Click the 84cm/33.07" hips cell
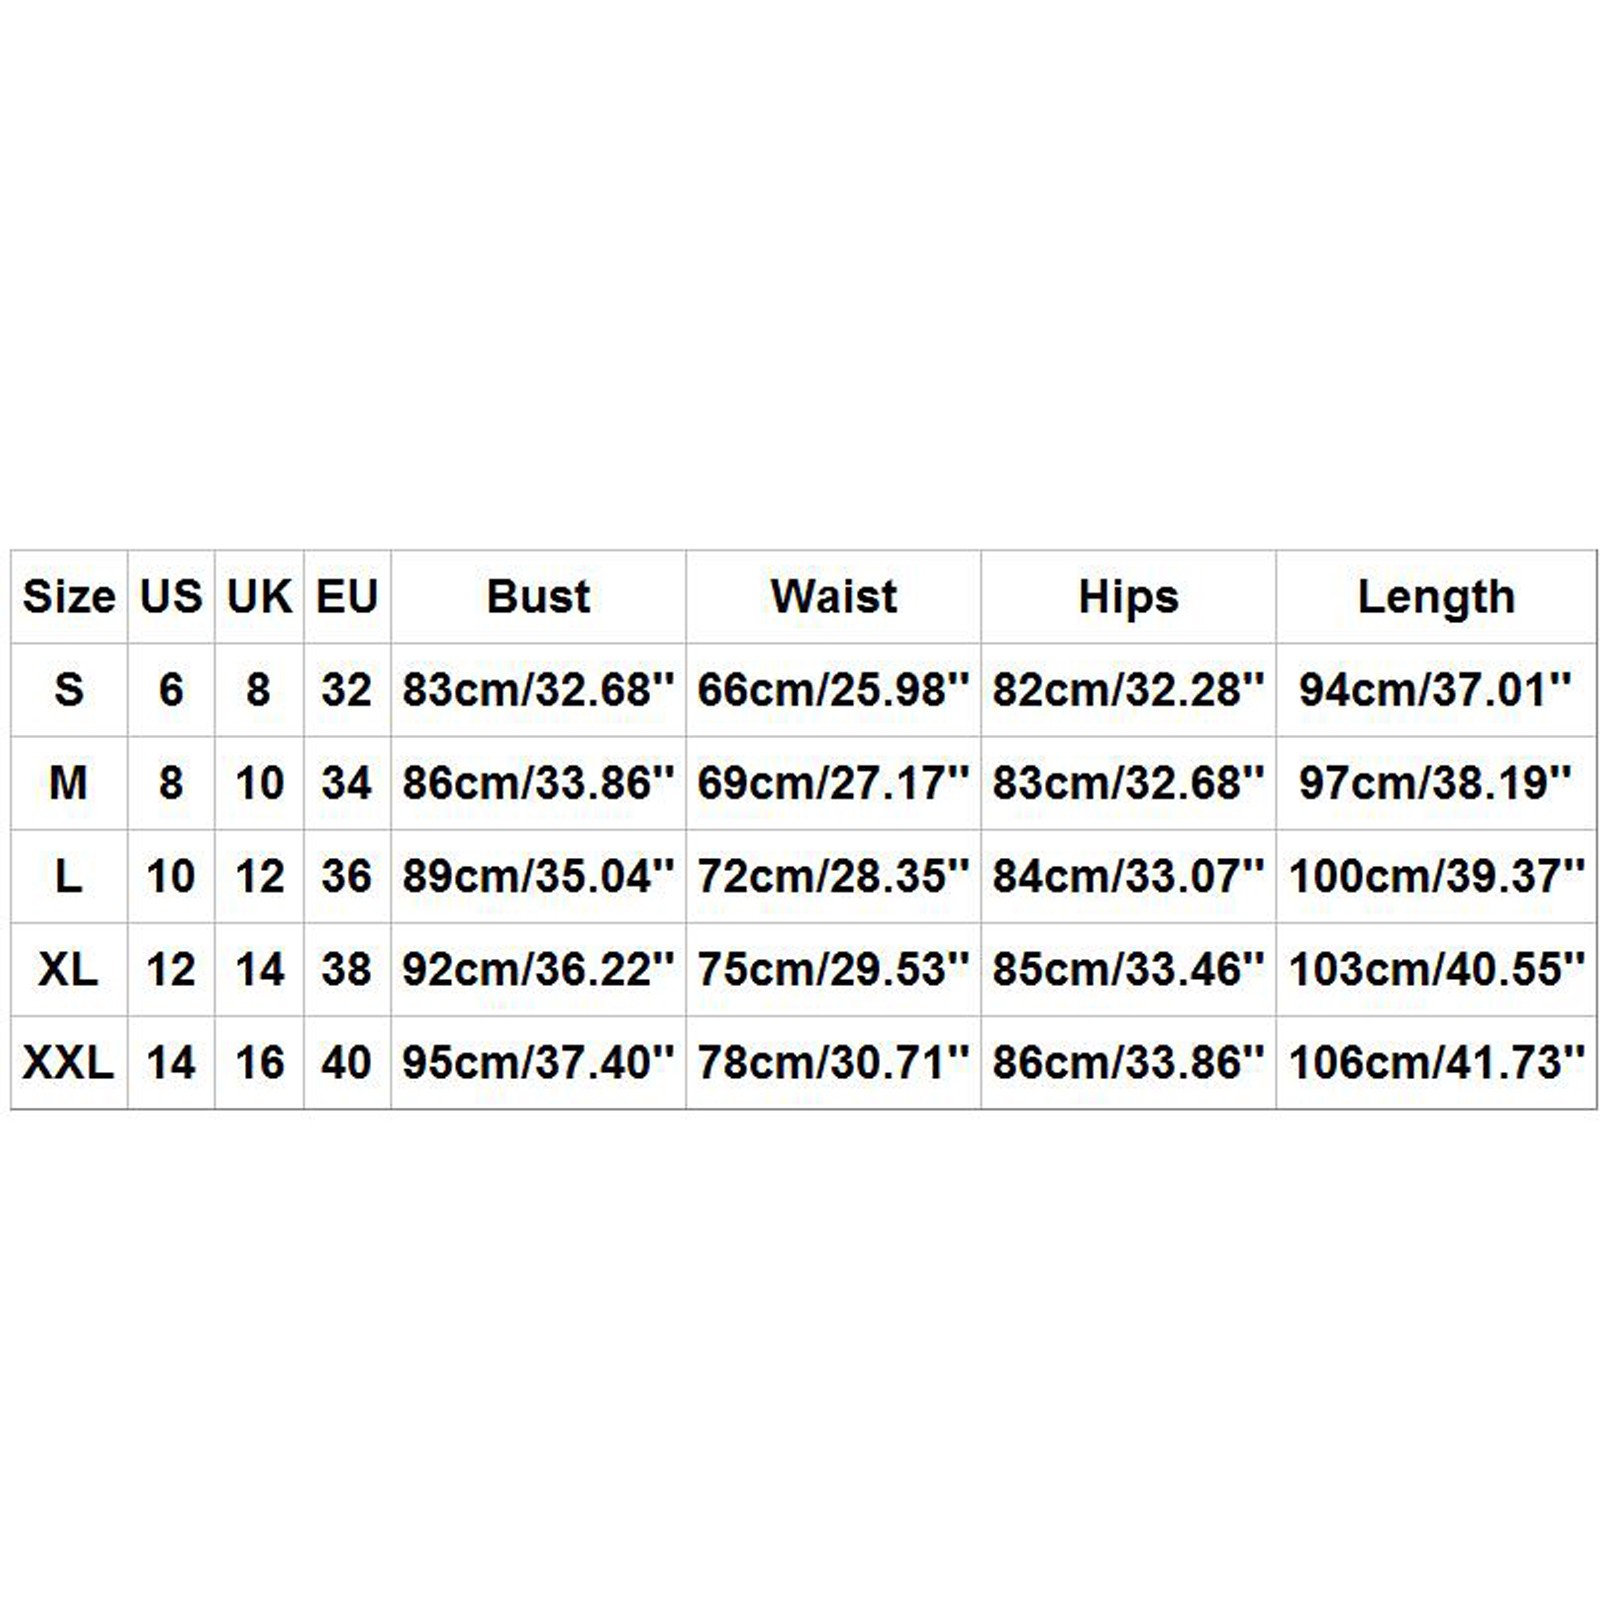Viewport: 1600px width, 1600px height. pyautogui.click(x=1128, y=877)
